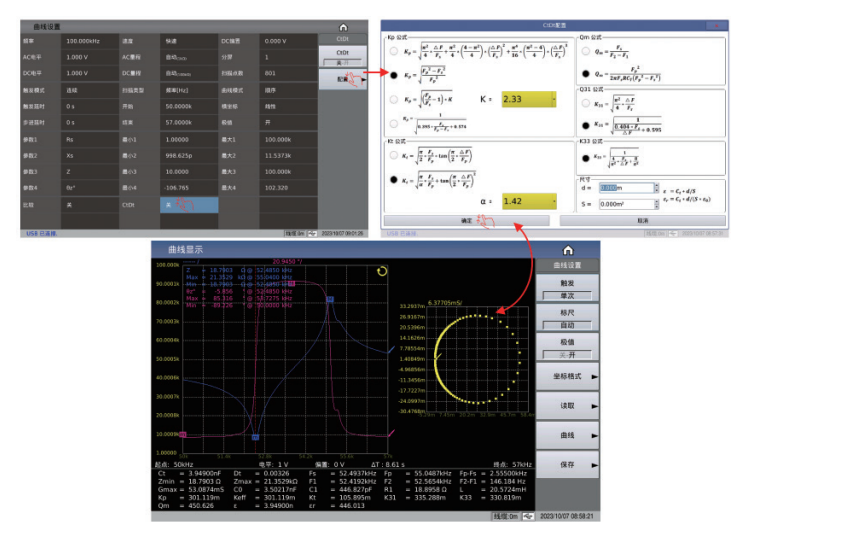Click the 取消 button in CtDt dialog
The image size is (854, 544).
coord(643,219)
